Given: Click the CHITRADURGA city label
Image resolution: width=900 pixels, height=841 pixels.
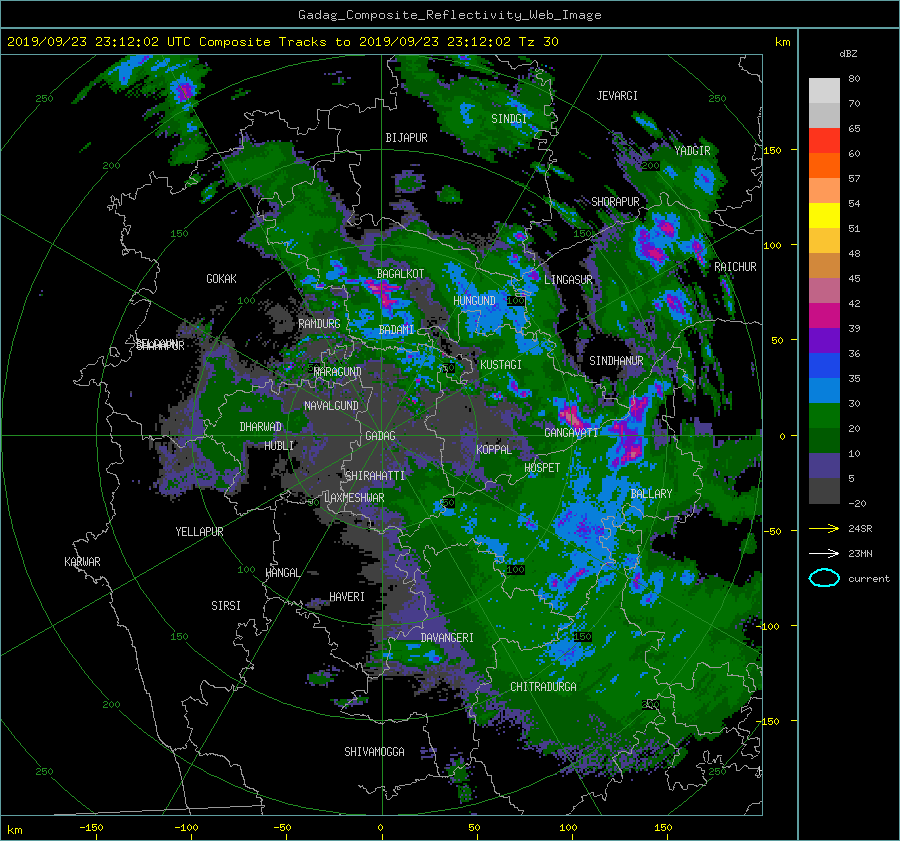Looking at the screenshot, I should coord(544,687).
